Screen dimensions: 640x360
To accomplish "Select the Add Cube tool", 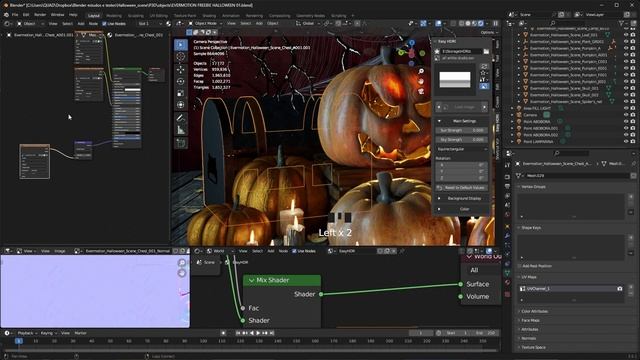I will point(181,143).
